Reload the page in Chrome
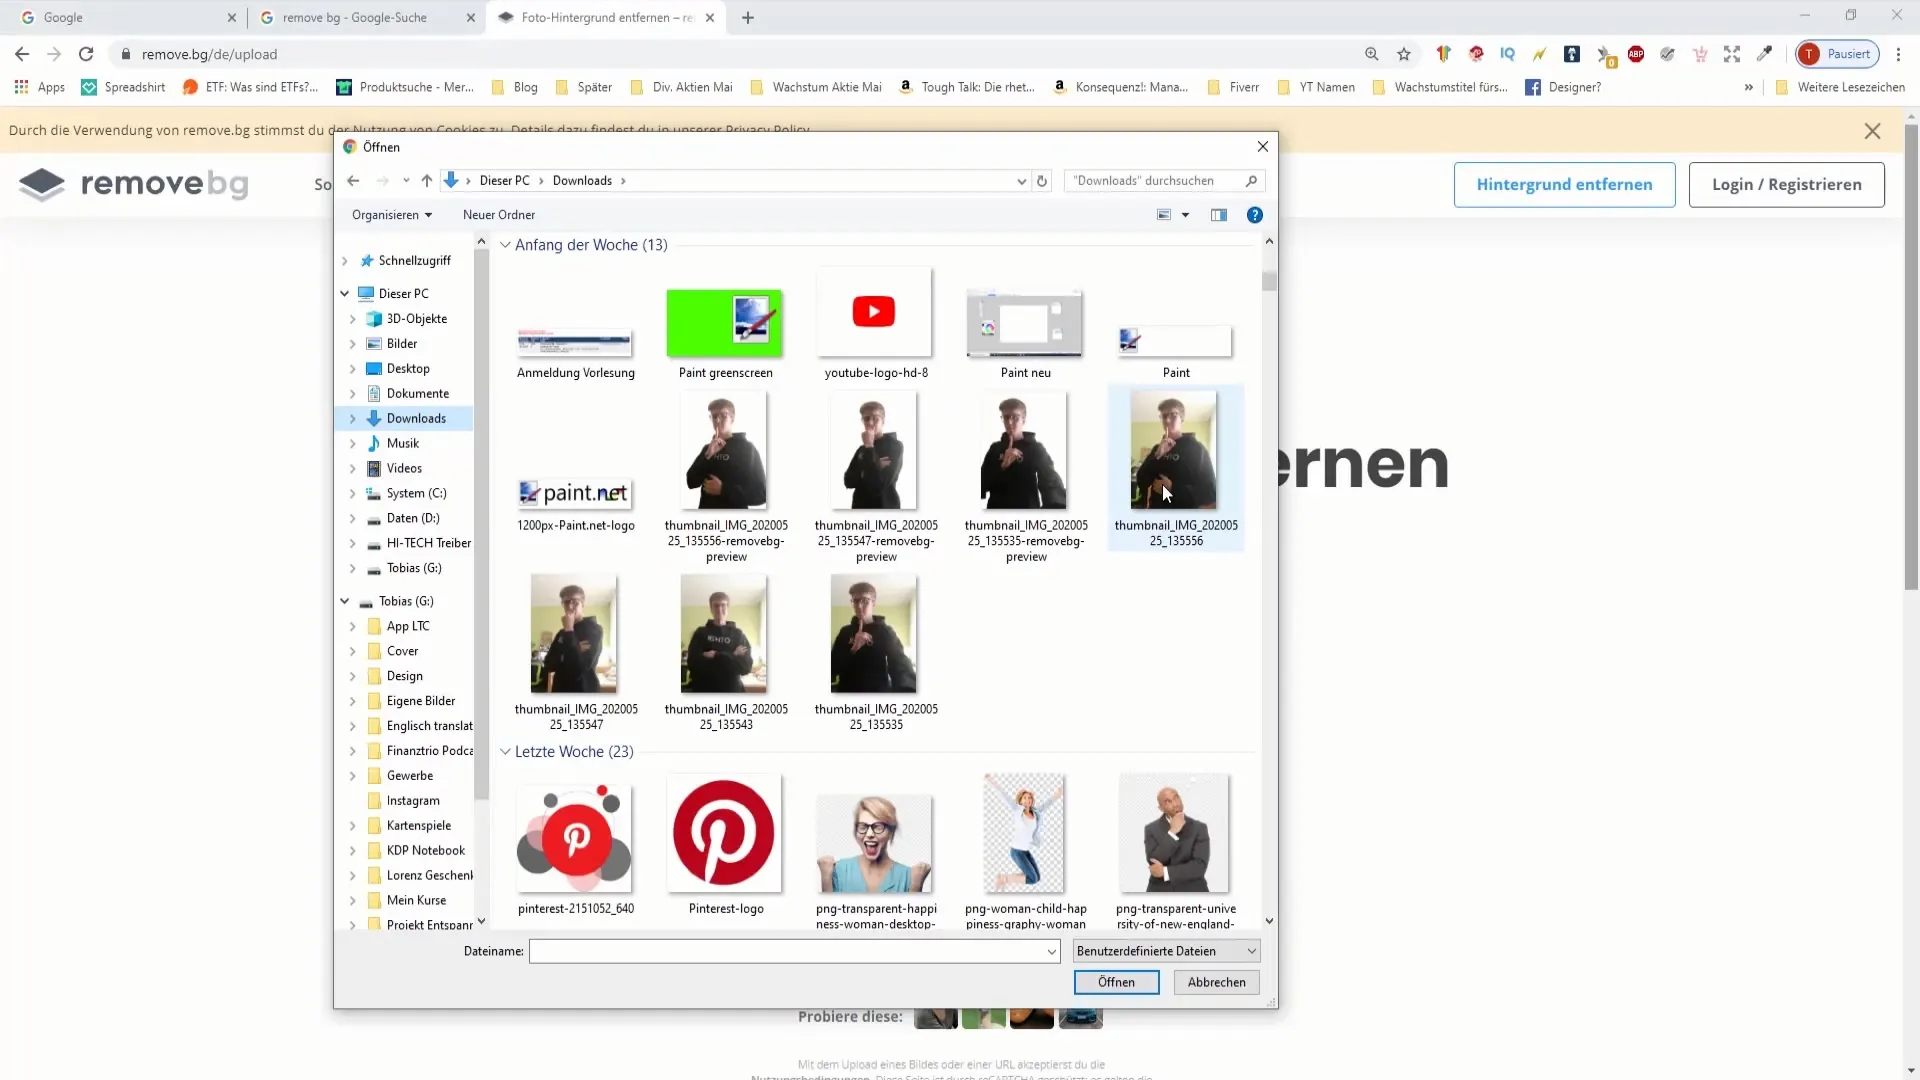Viewport: 1920px width, 1080px height. pyautogui.click(x=86, y=54)
